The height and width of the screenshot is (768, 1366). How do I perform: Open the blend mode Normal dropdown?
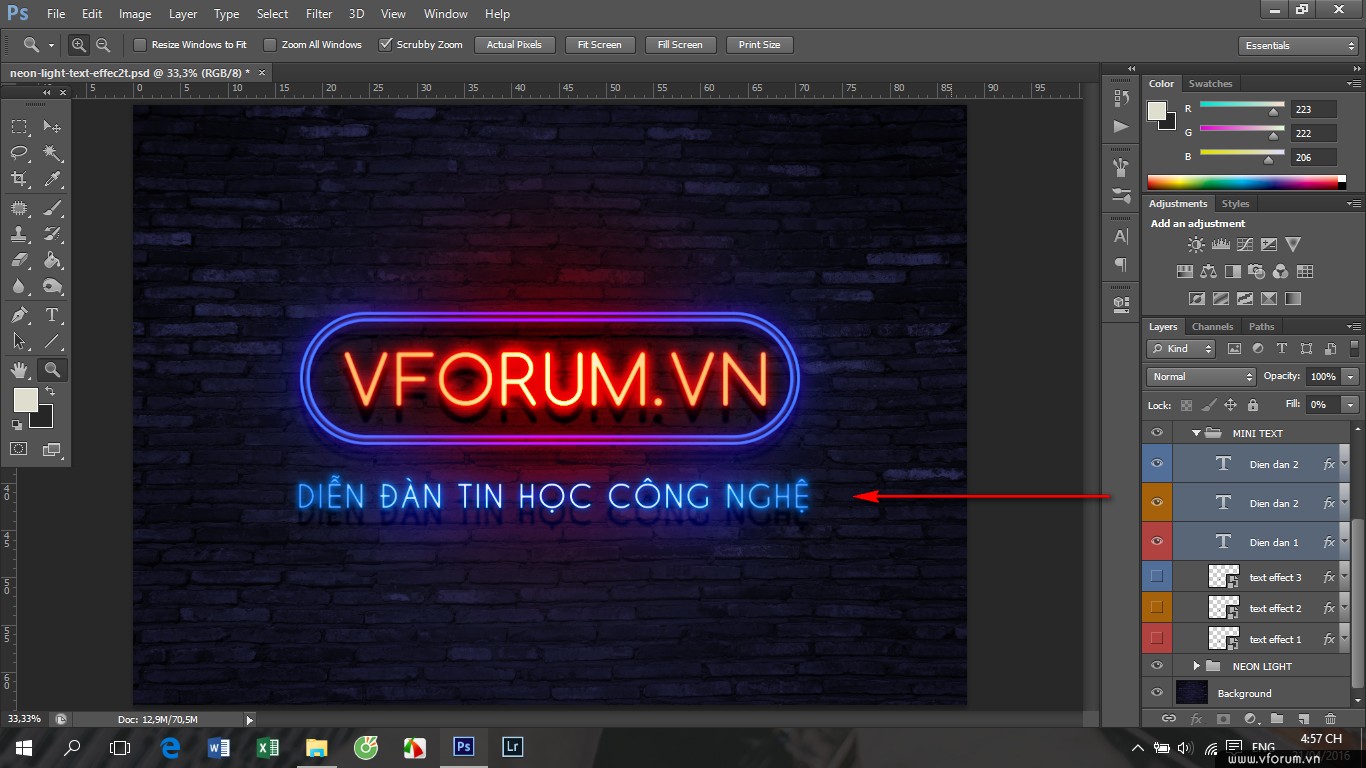pyautogui.click(x=1201, y=377)
